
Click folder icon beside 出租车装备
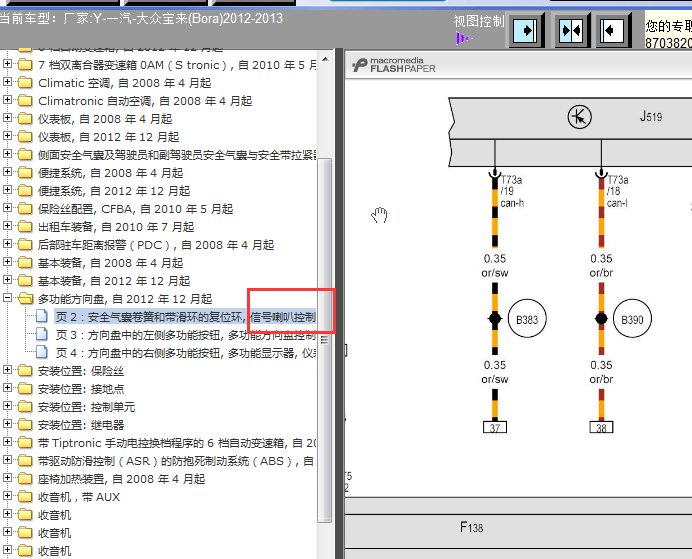[x=25, y=226]
